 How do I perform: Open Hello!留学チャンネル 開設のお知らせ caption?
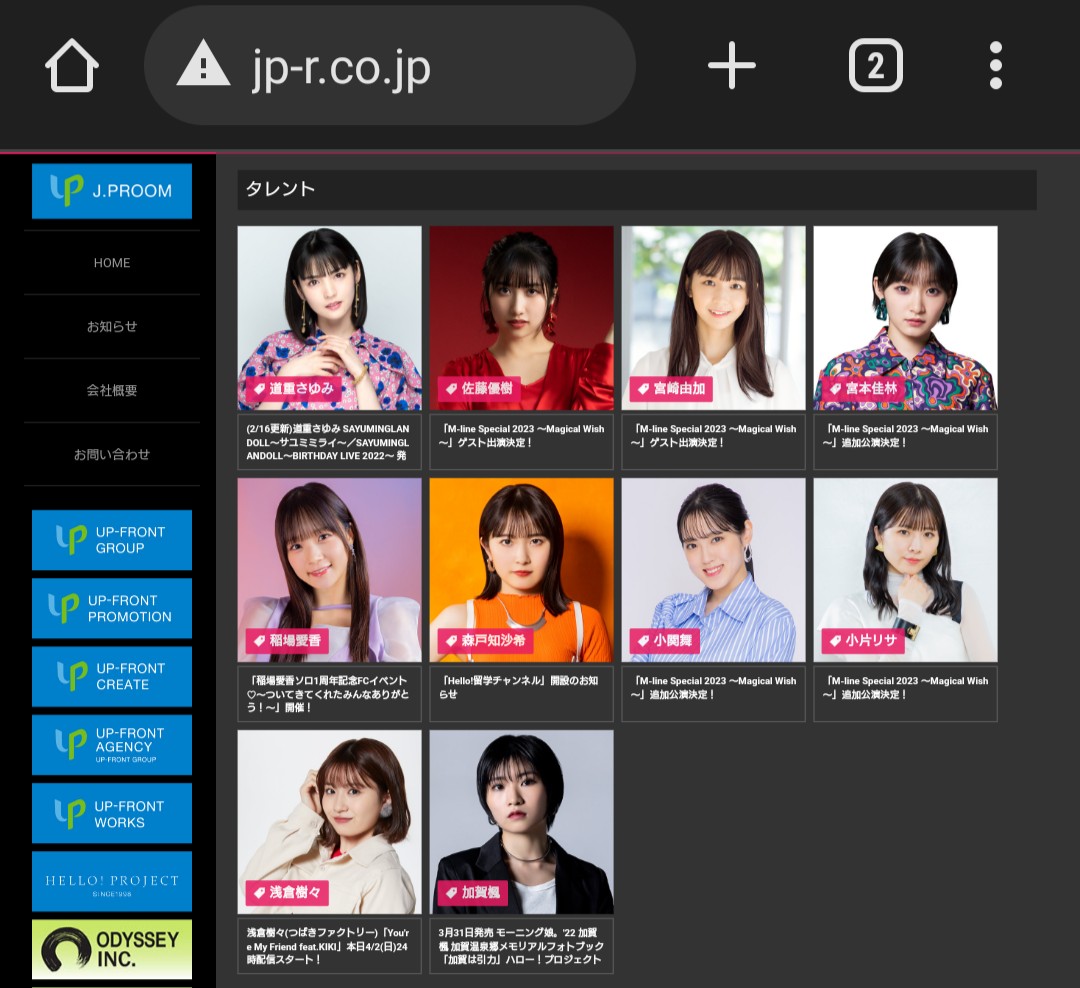tap(521, 694)
